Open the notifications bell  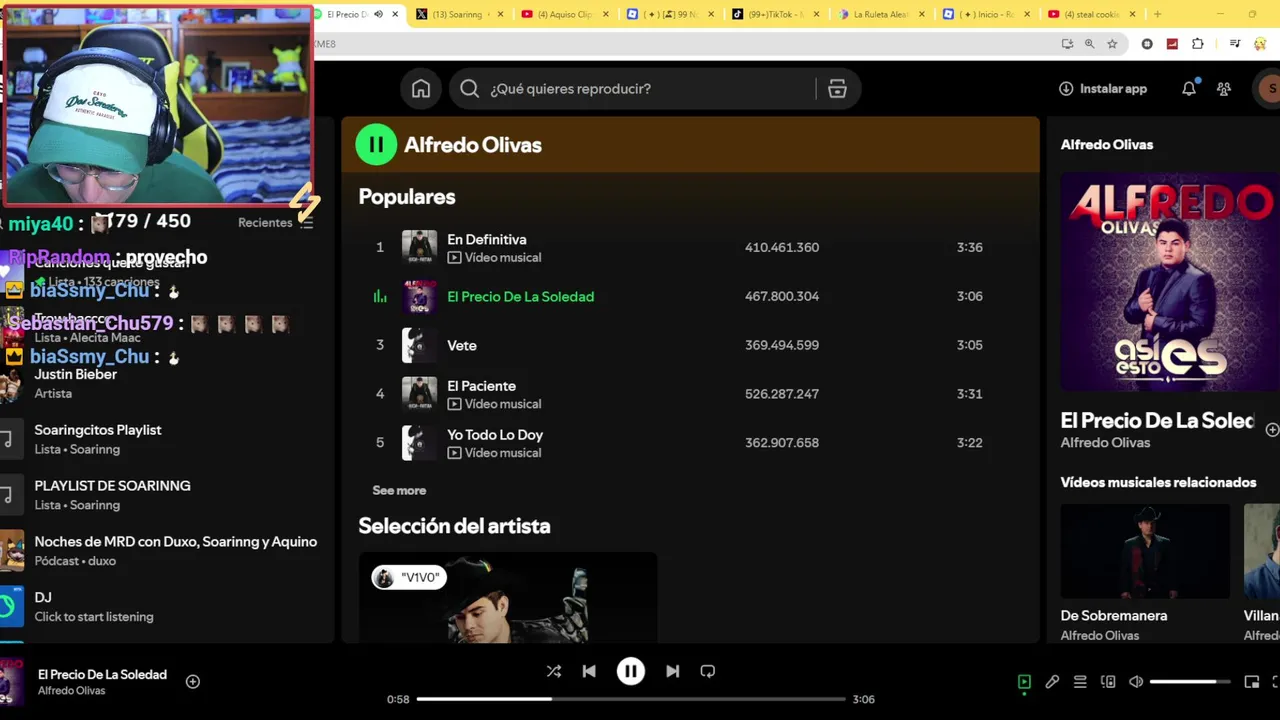tap(1189, 89)
